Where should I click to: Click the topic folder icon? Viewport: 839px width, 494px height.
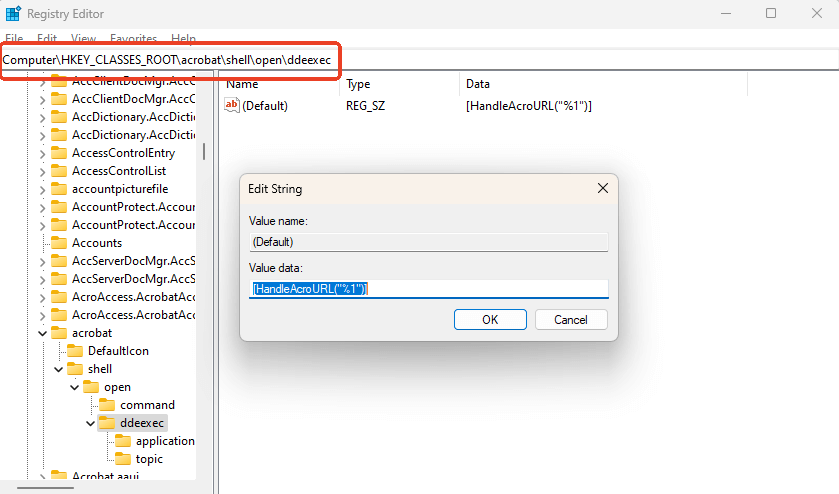(123, 459)
